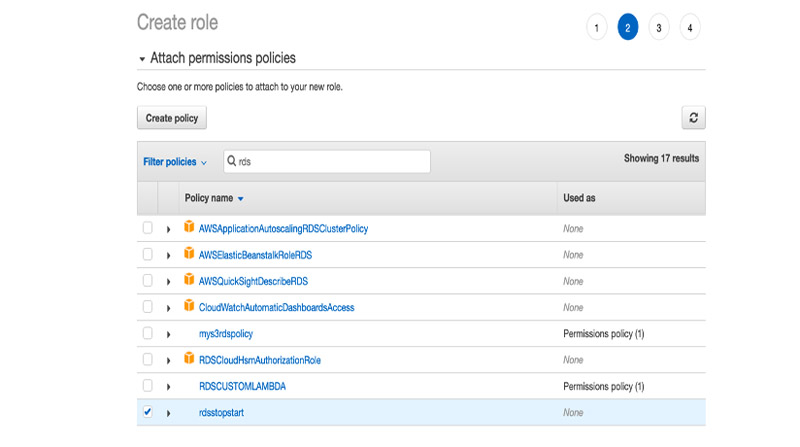Click Permissions policy (1) for RDSCUSTOMLAMBDA

(x=604, y=386)
